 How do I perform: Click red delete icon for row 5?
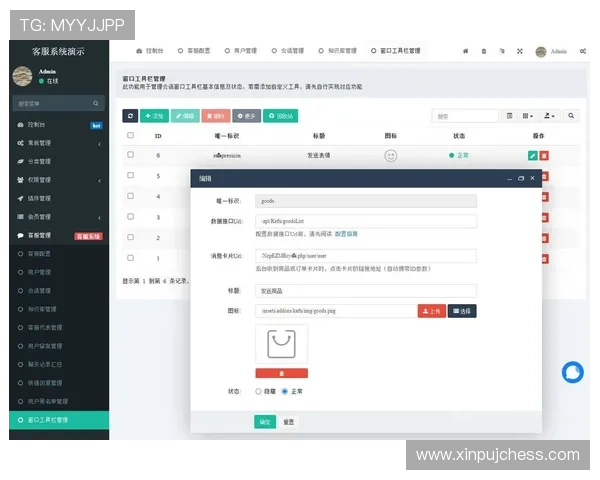pyautogui.click(x=545, y=176)
